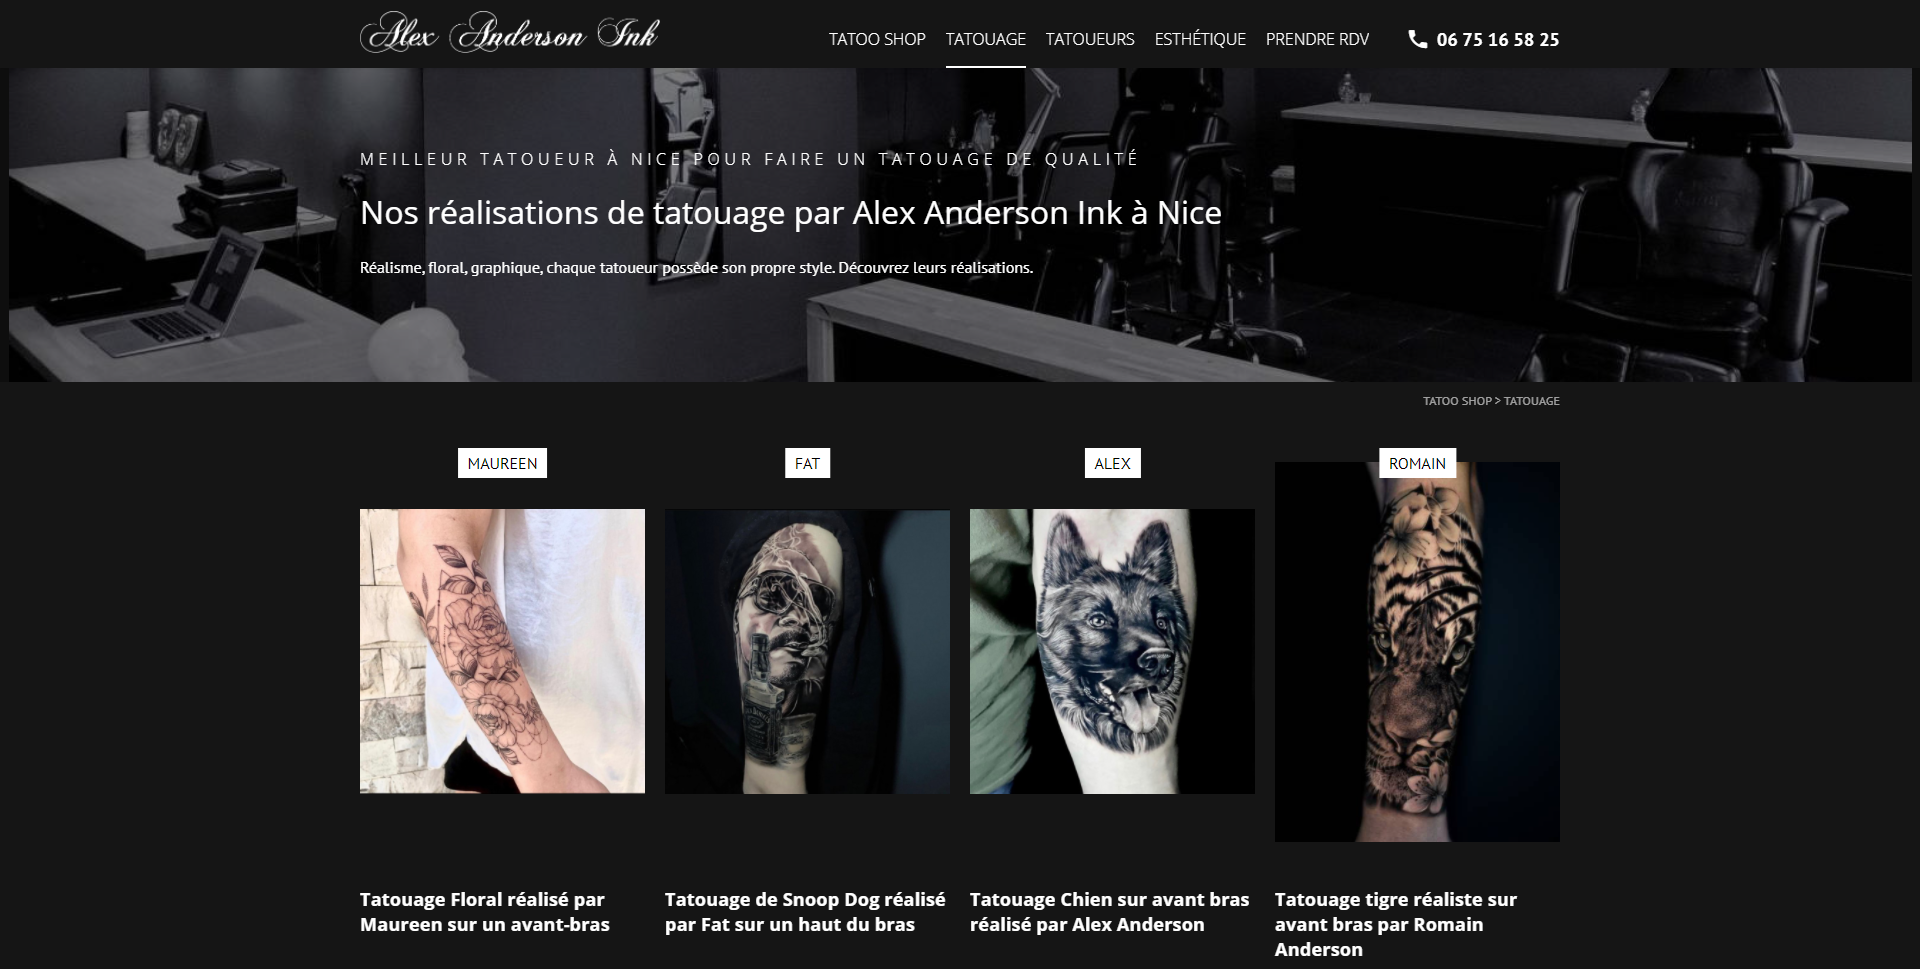
Task: Click the TATOUAGE breadcrumb item
Action: tap(1532, 401)
